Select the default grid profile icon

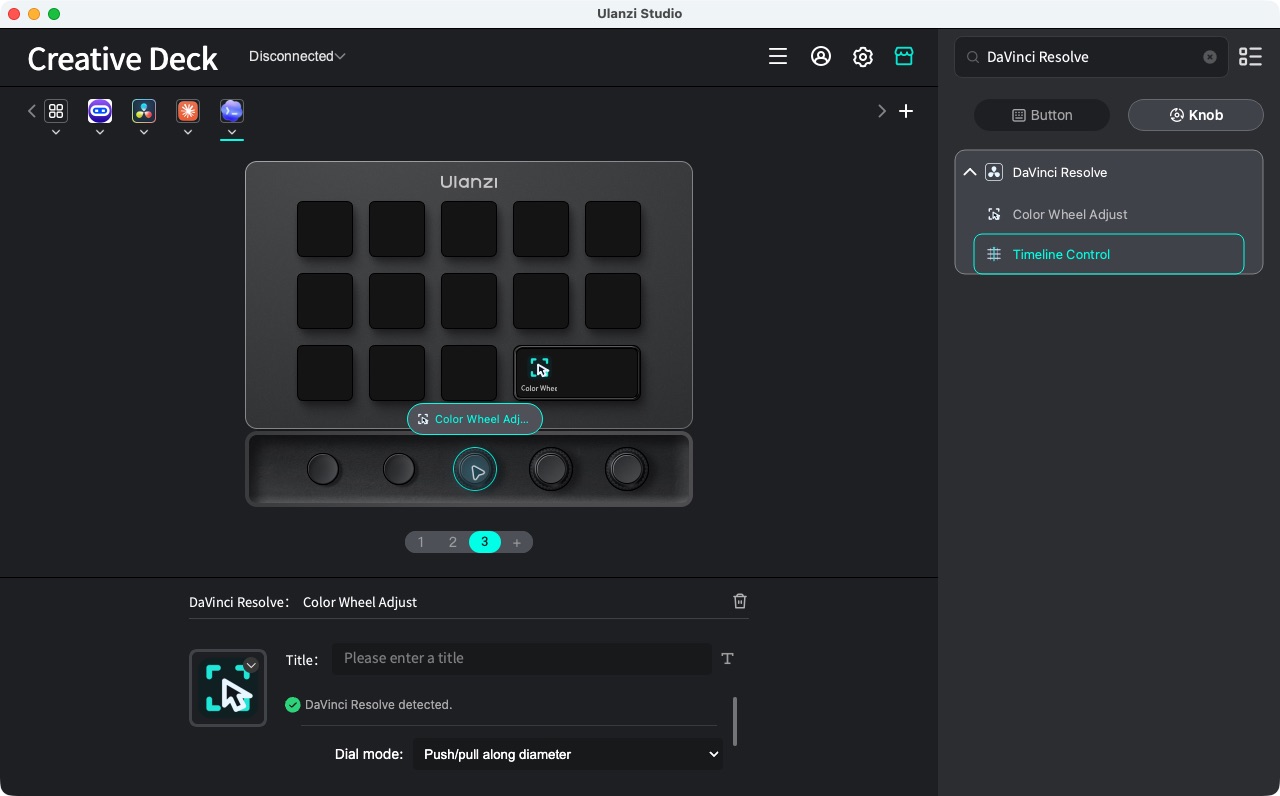[x=56, y=111]
